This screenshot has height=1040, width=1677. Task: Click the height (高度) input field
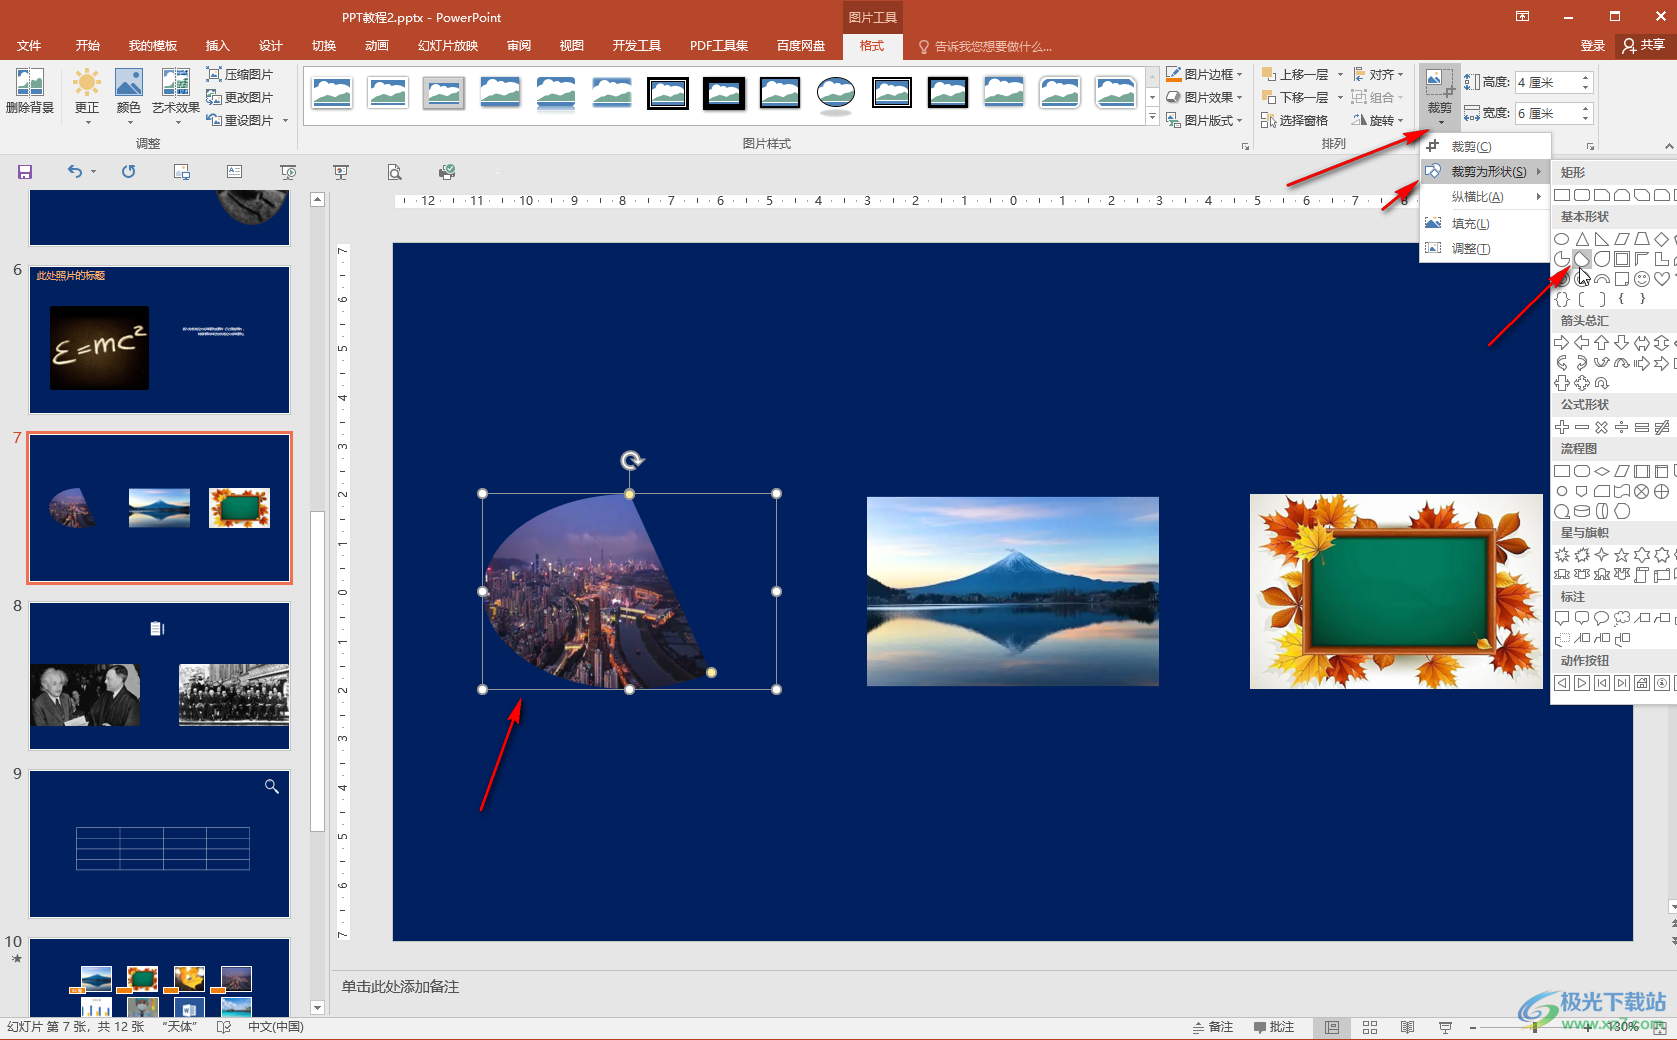1552,82
